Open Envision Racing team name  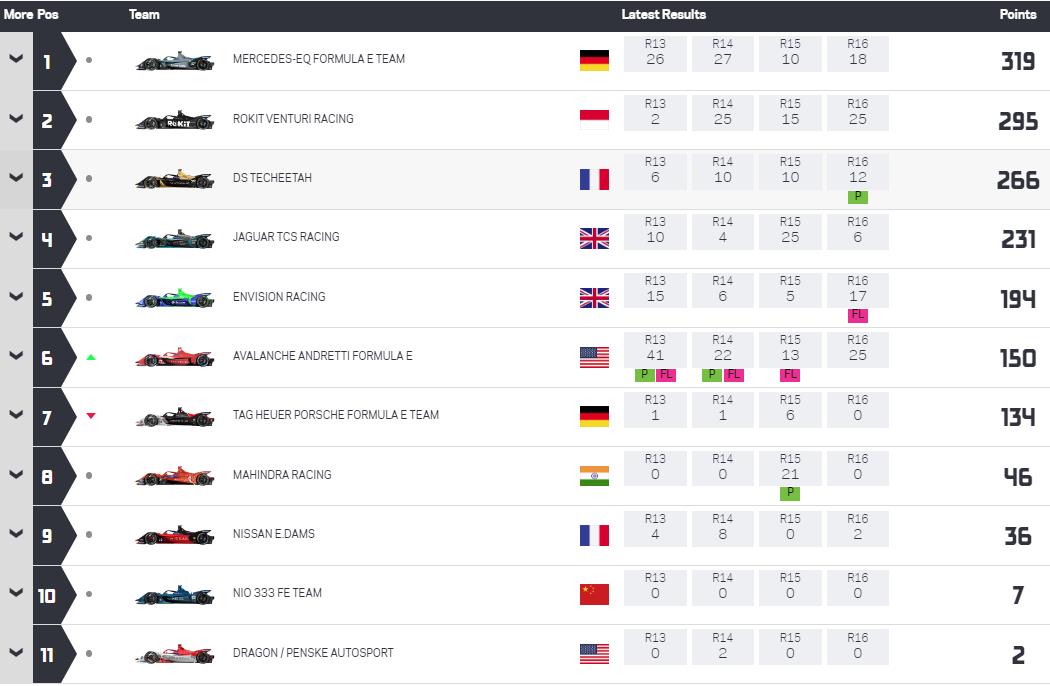[279, 296]
